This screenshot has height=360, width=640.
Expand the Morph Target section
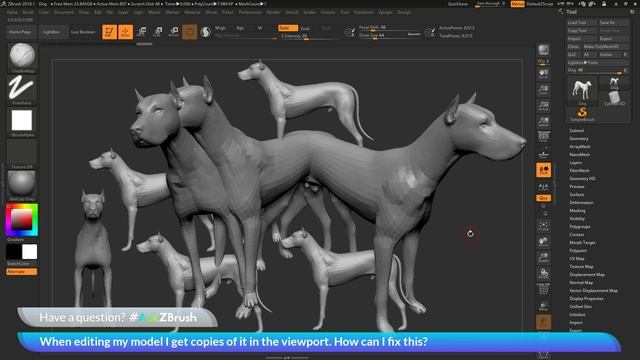[582, 242]
